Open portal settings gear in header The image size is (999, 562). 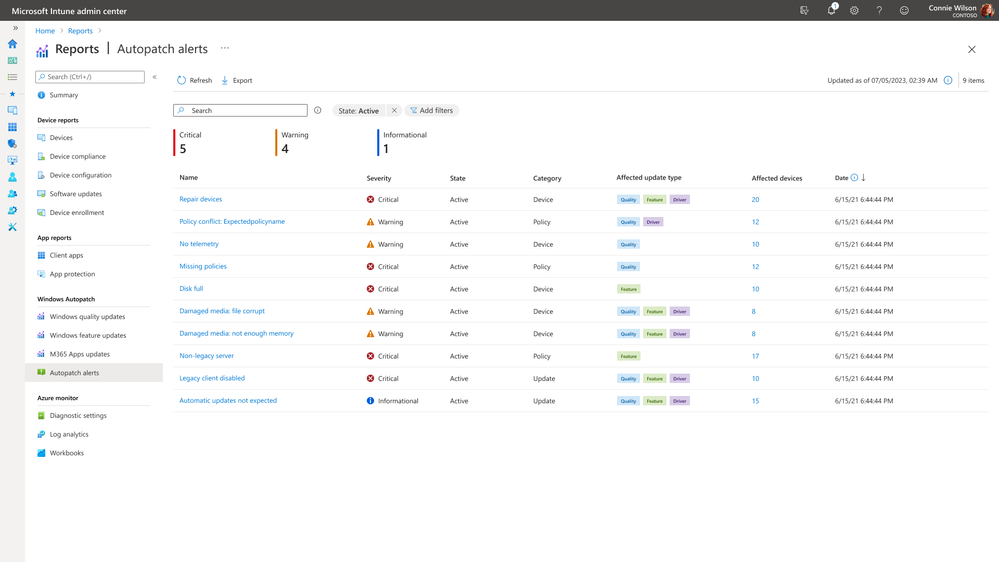tap(854, 10)
